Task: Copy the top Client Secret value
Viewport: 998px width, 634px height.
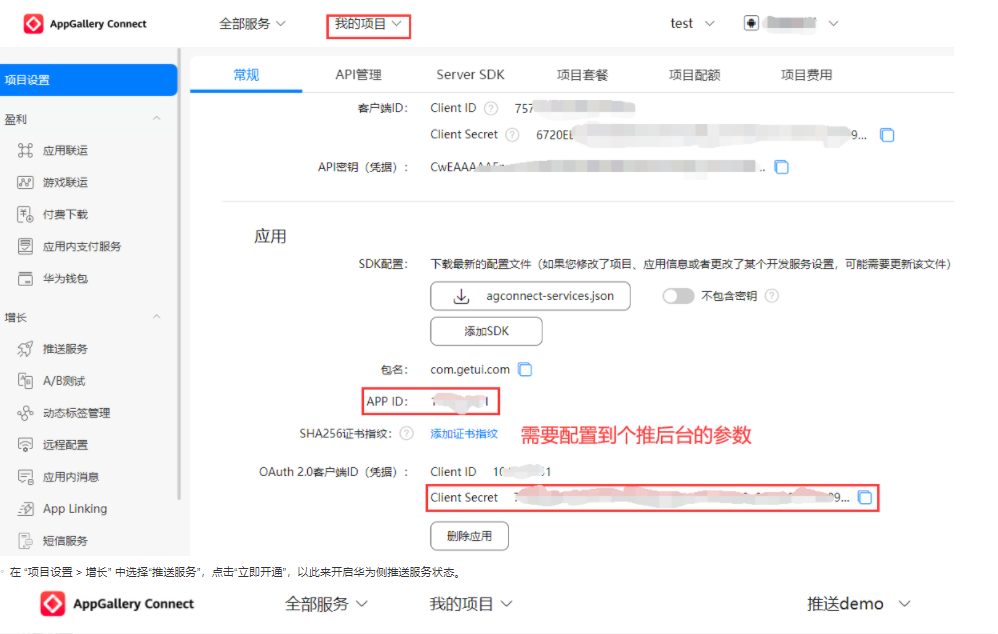Action: [887, 135]
